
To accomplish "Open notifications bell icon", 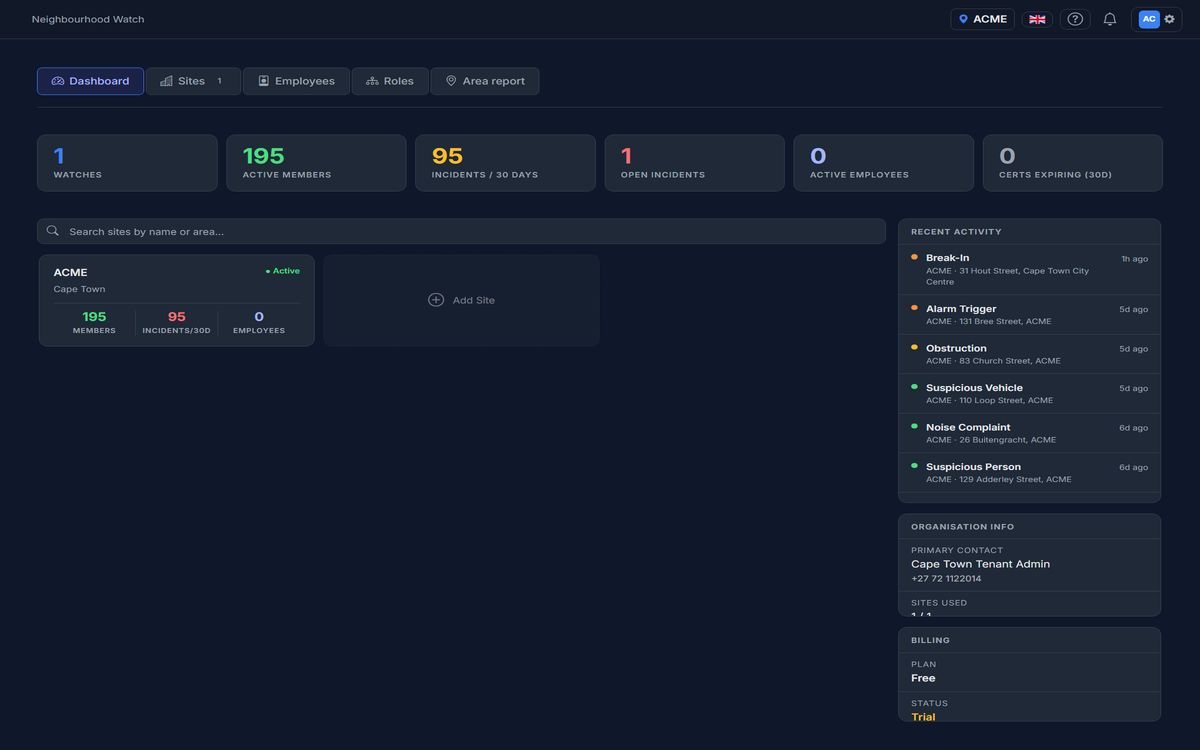I will [x=1110, y=19].
